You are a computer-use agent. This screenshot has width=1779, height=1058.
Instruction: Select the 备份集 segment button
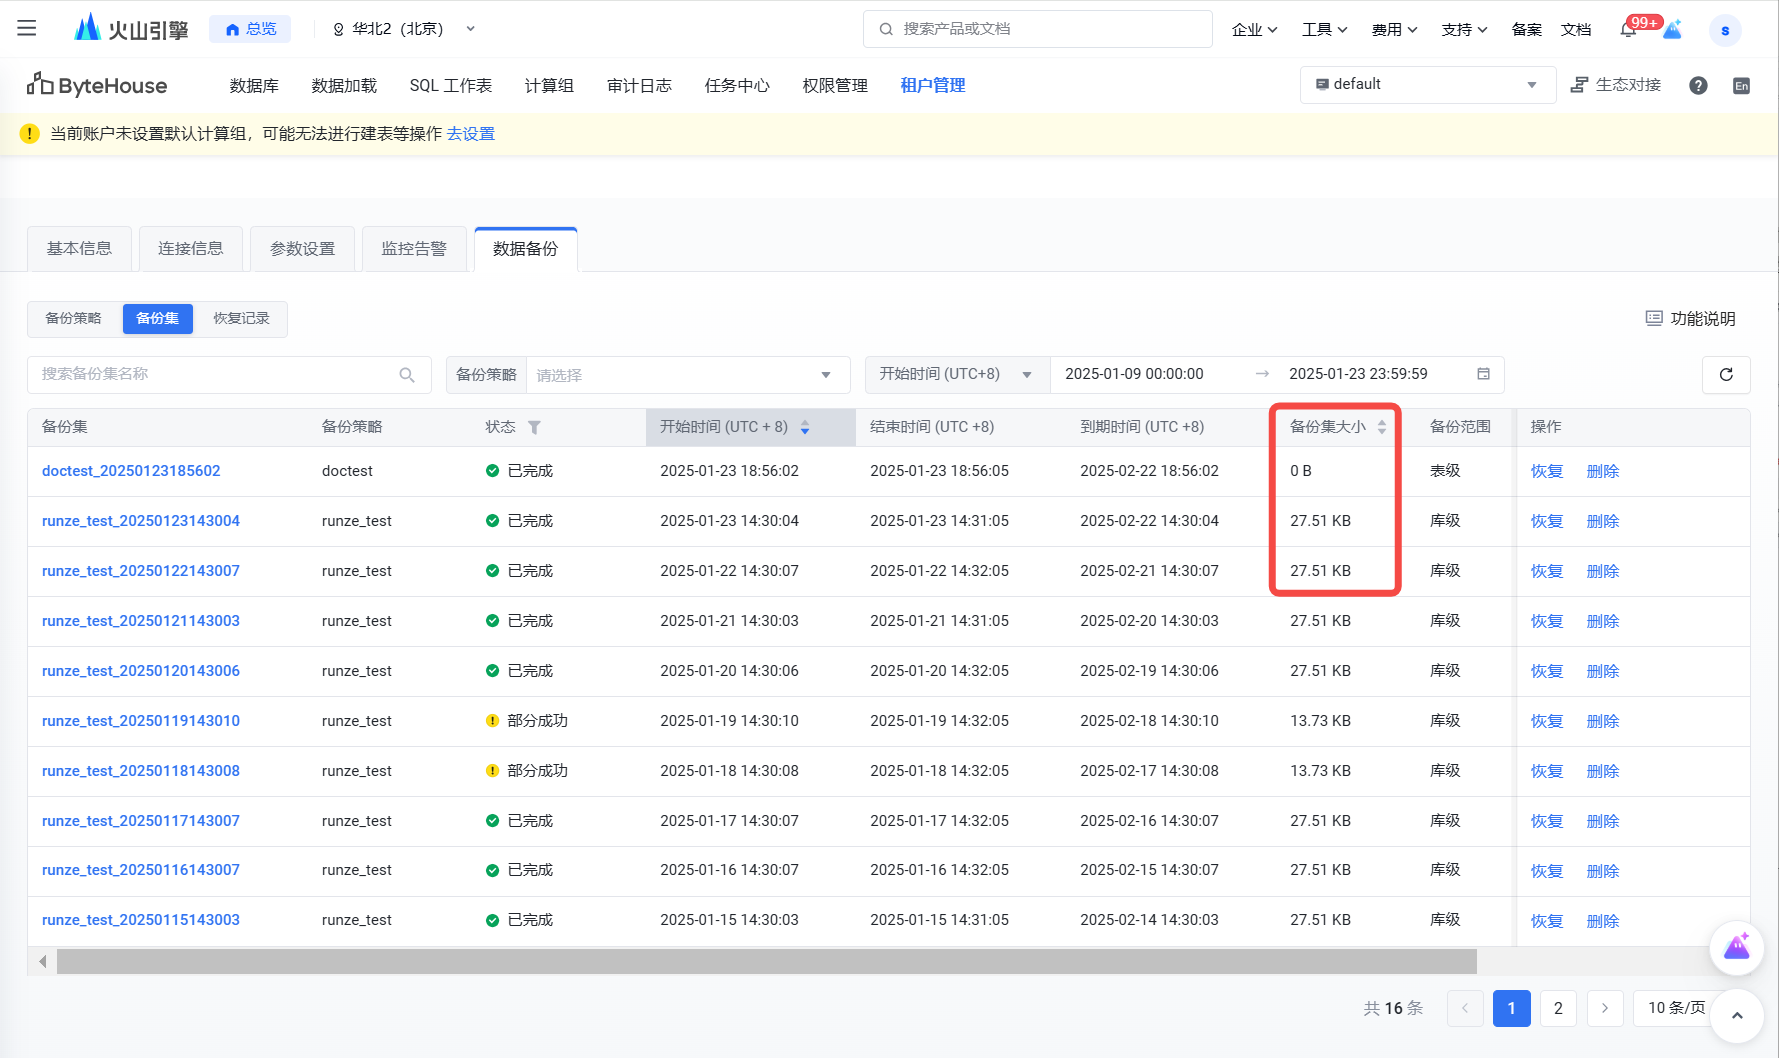(x=158, y=318)
